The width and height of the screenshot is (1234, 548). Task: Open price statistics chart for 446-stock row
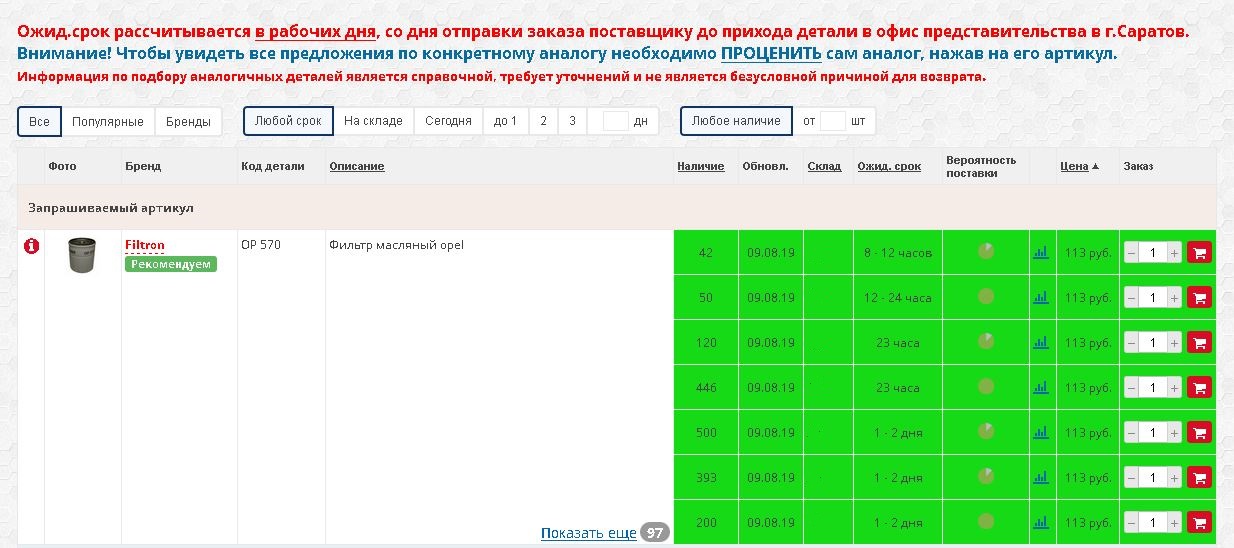click(1041, 387)
